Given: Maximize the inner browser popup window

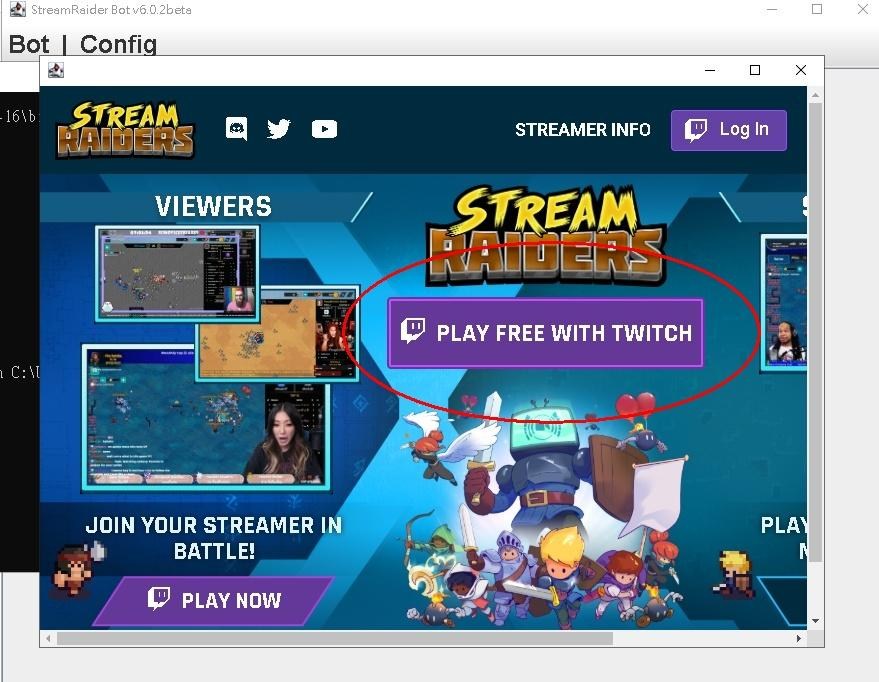Looking at the screenshot, I should click(755, 70).
